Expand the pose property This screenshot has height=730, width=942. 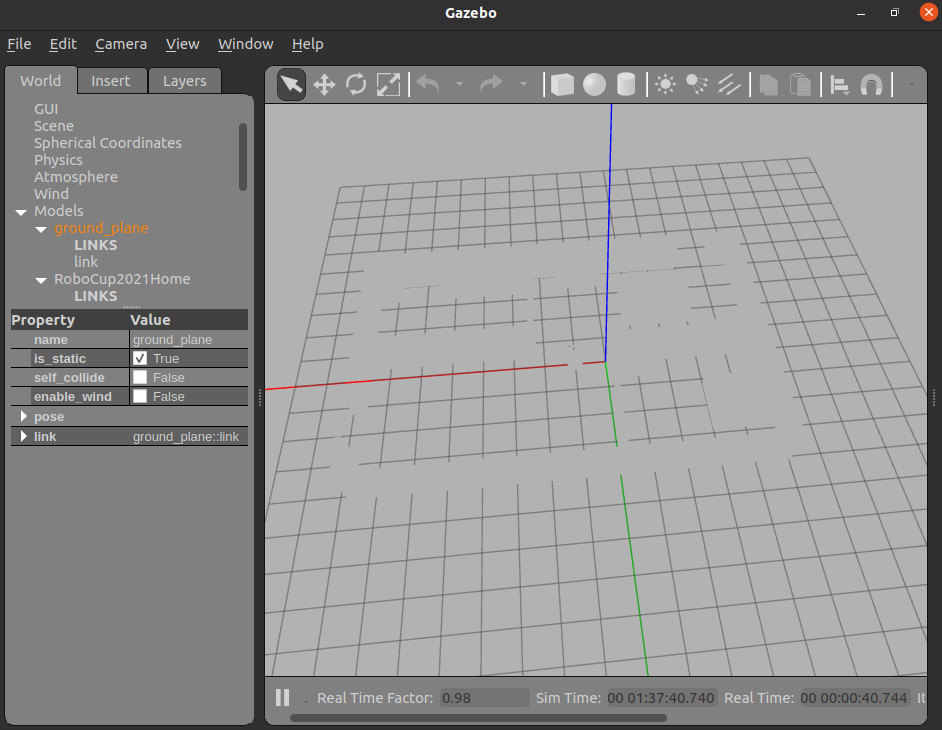pyautogui.click(x=23, y=417)
